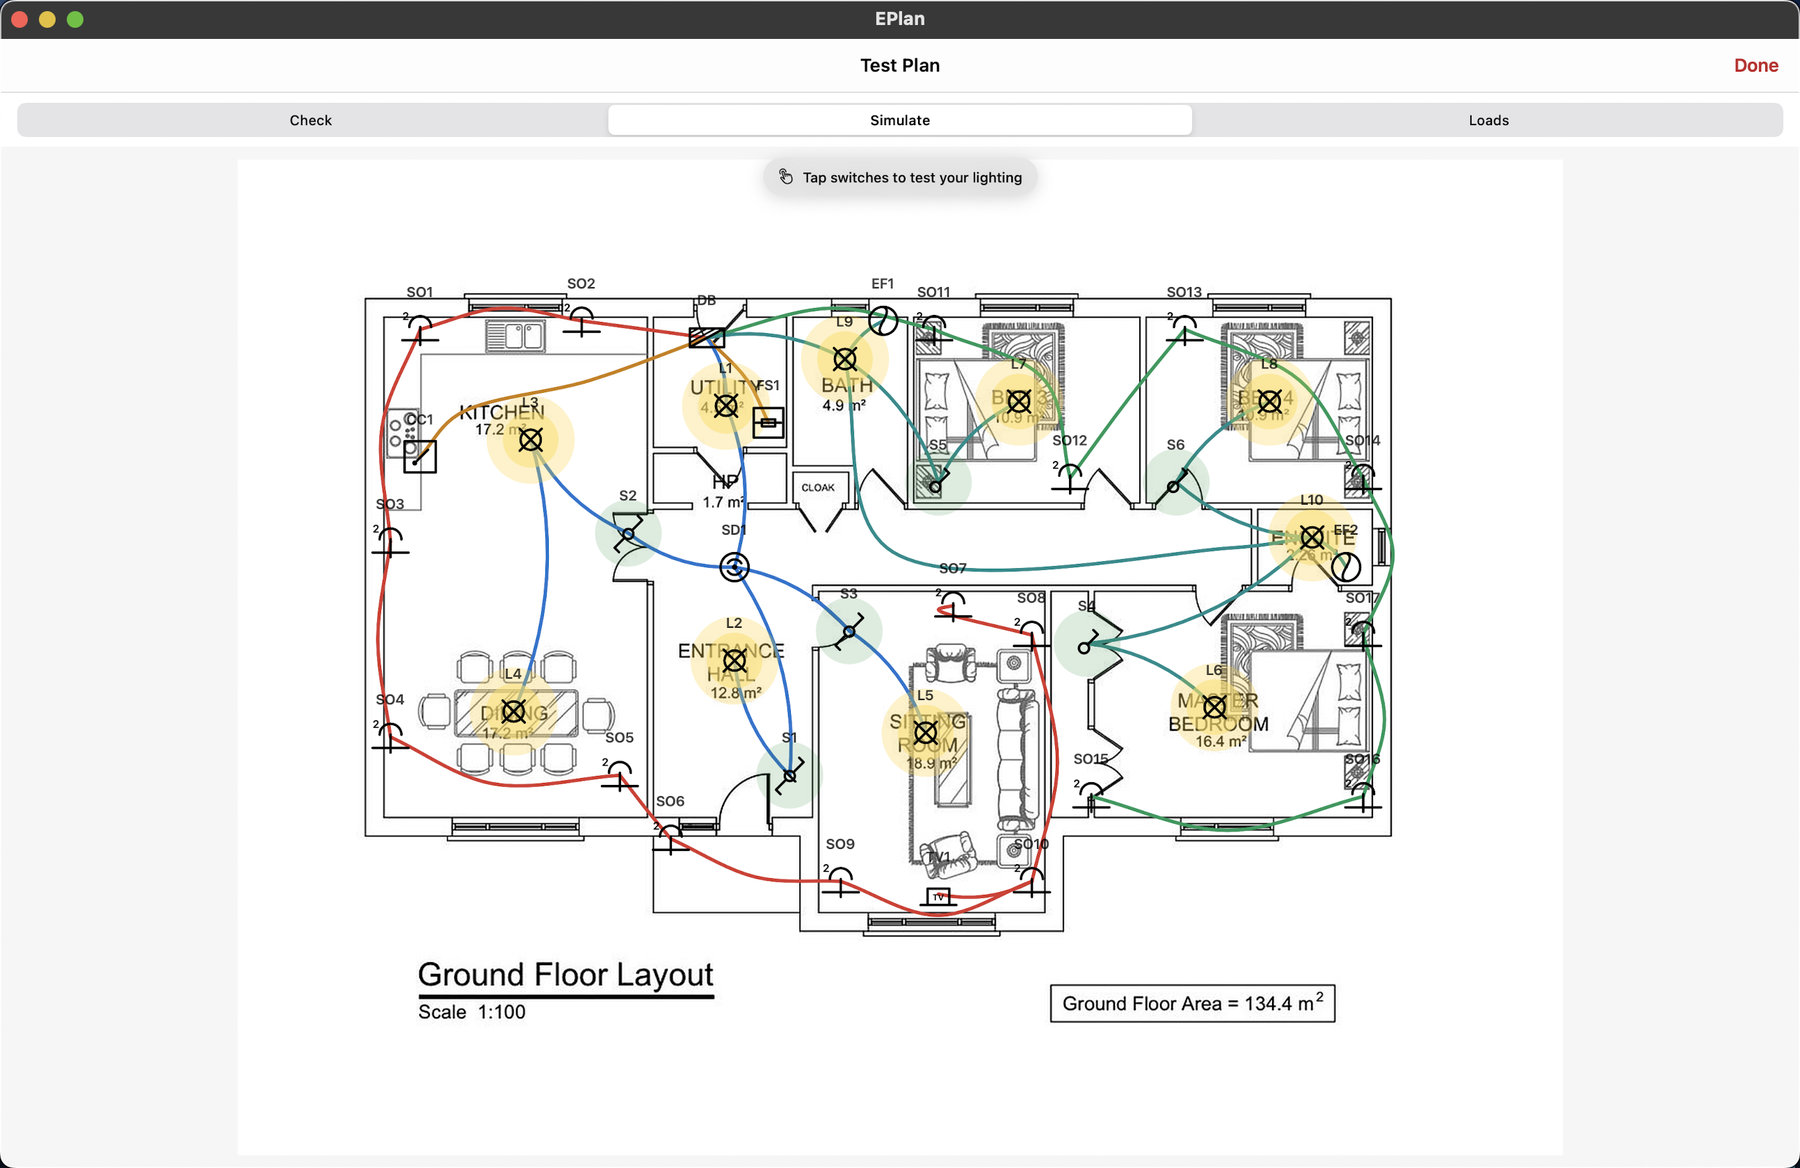Click kitchen light L3 symbol

click(x=531, y=440)
